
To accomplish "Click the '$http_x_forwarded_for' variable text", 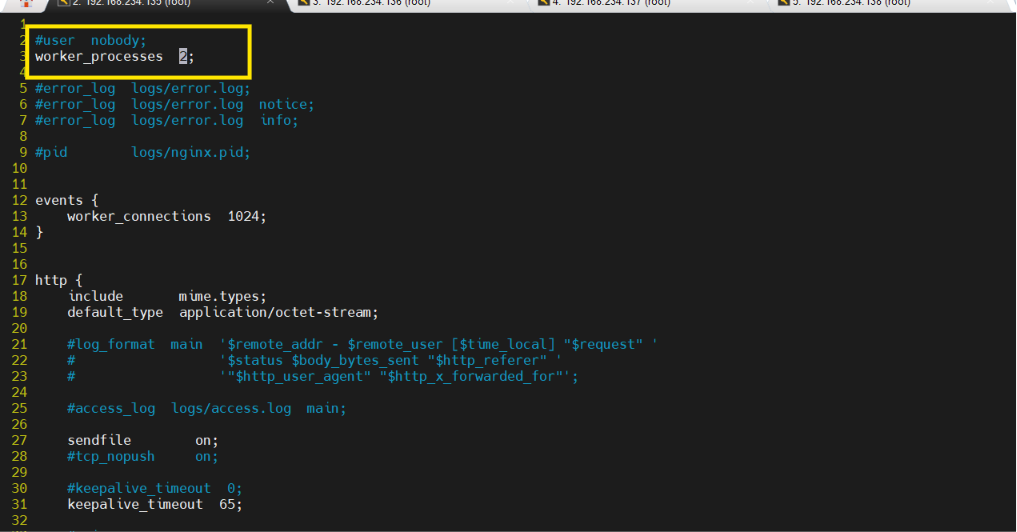I will 472,376.
